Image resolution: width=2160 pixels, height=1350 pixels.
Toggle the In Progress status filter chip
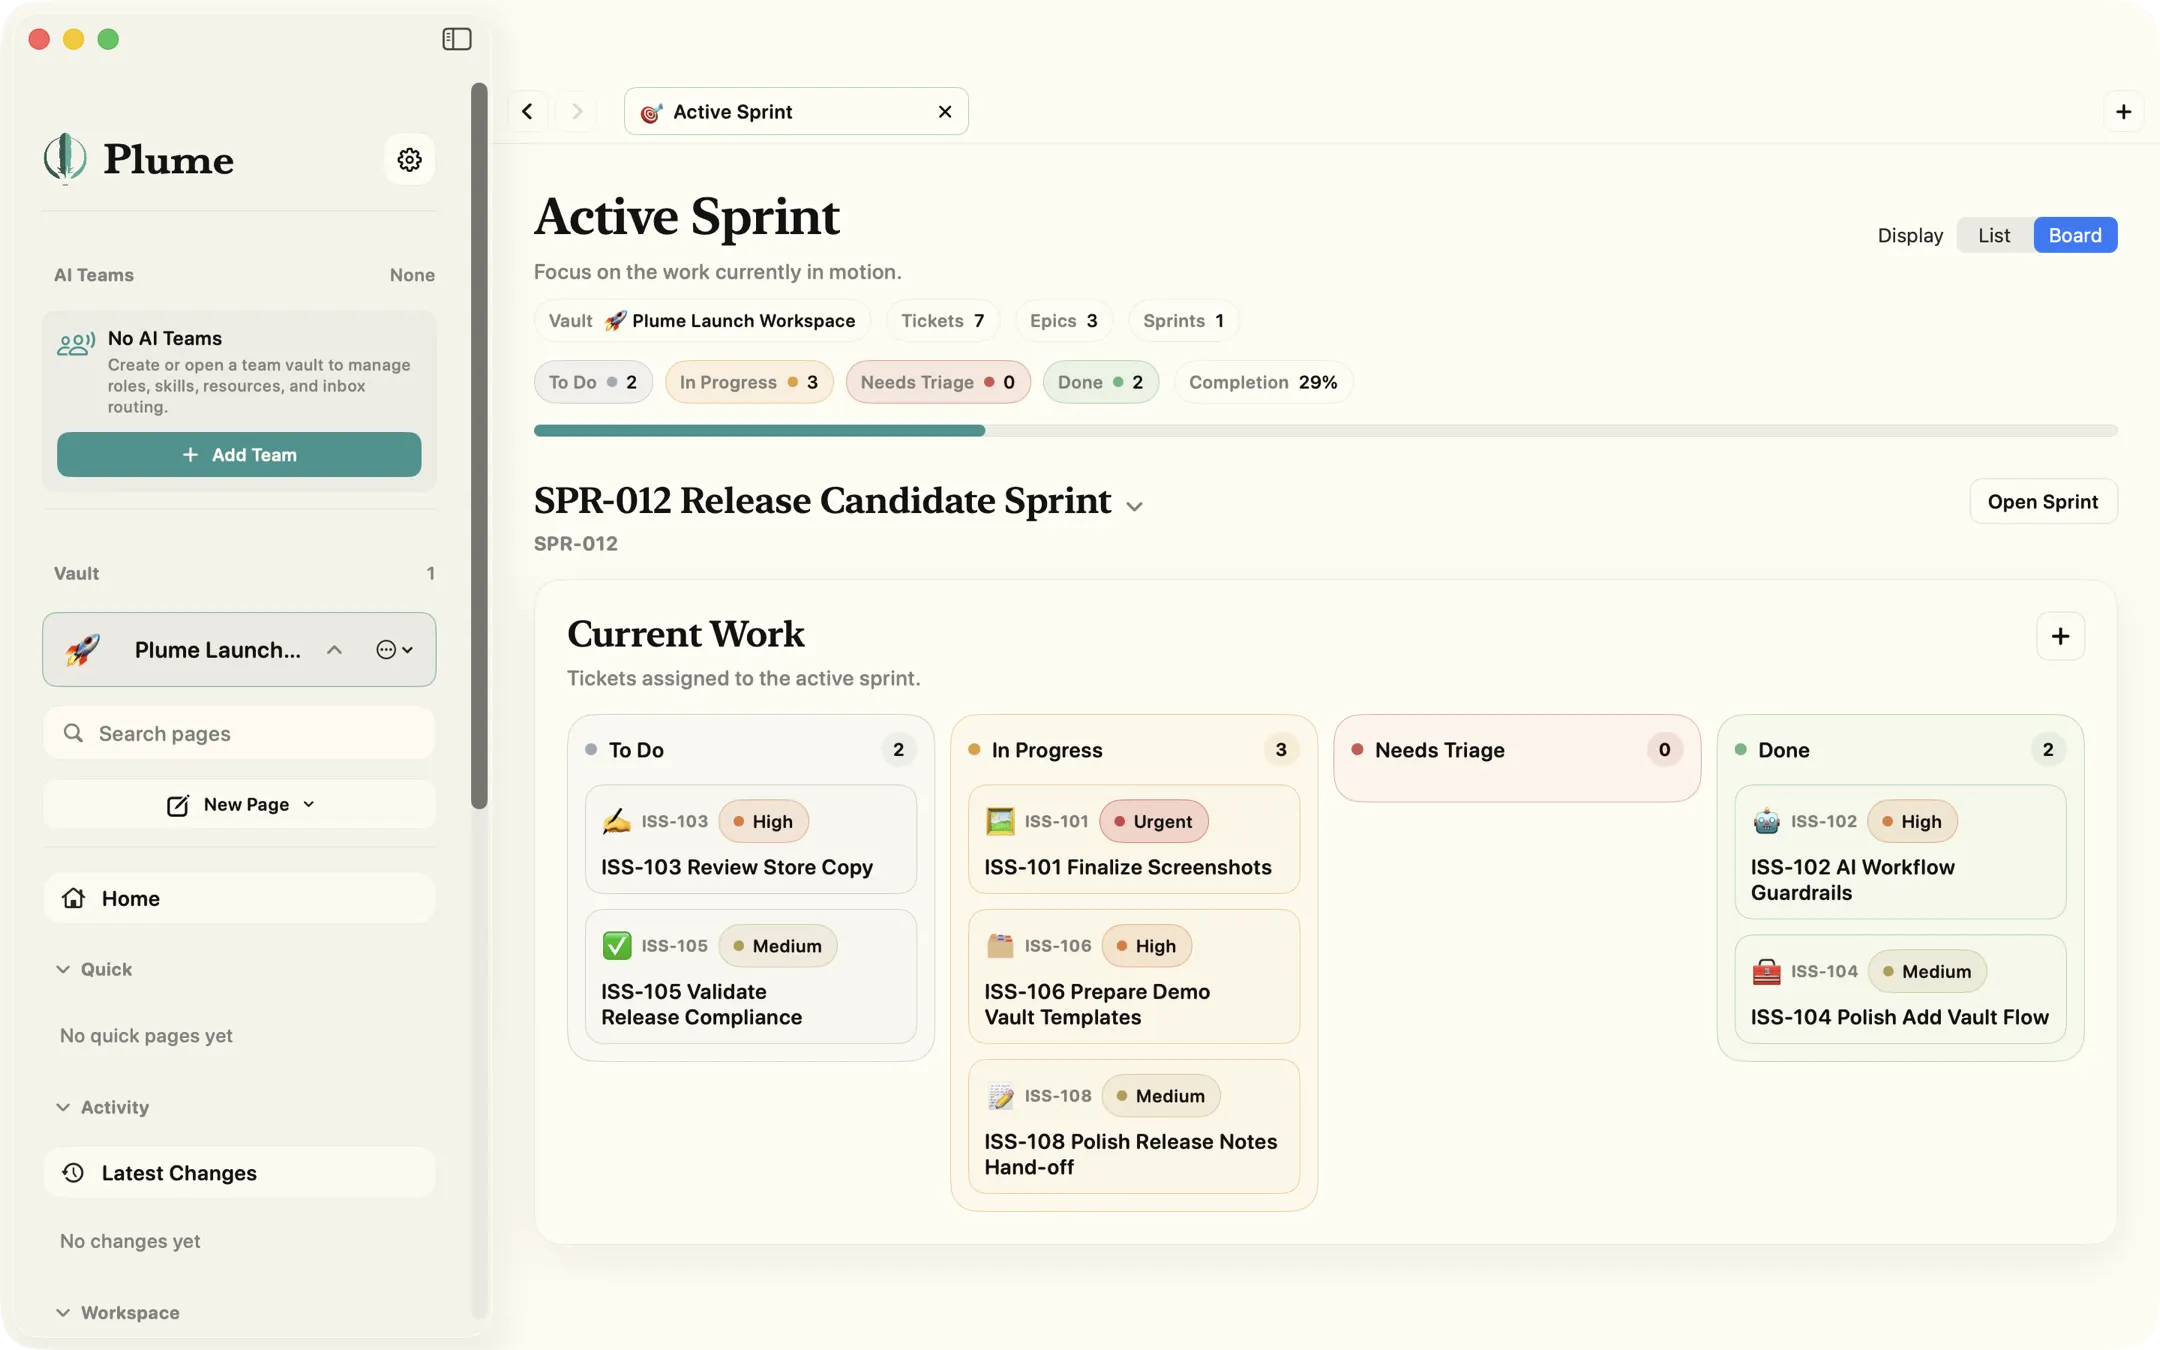tap(749, 382)
